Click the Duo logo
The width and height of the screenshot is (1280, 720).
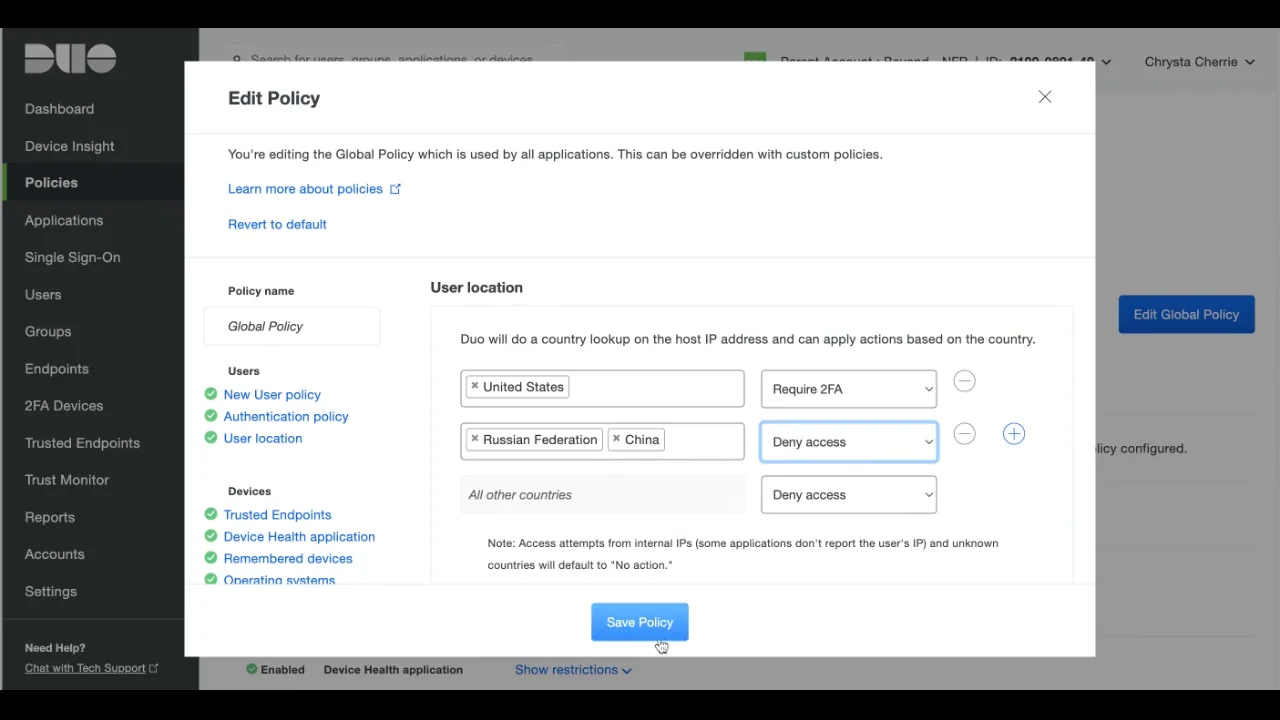pyautogui.click(x=70, y=59)
